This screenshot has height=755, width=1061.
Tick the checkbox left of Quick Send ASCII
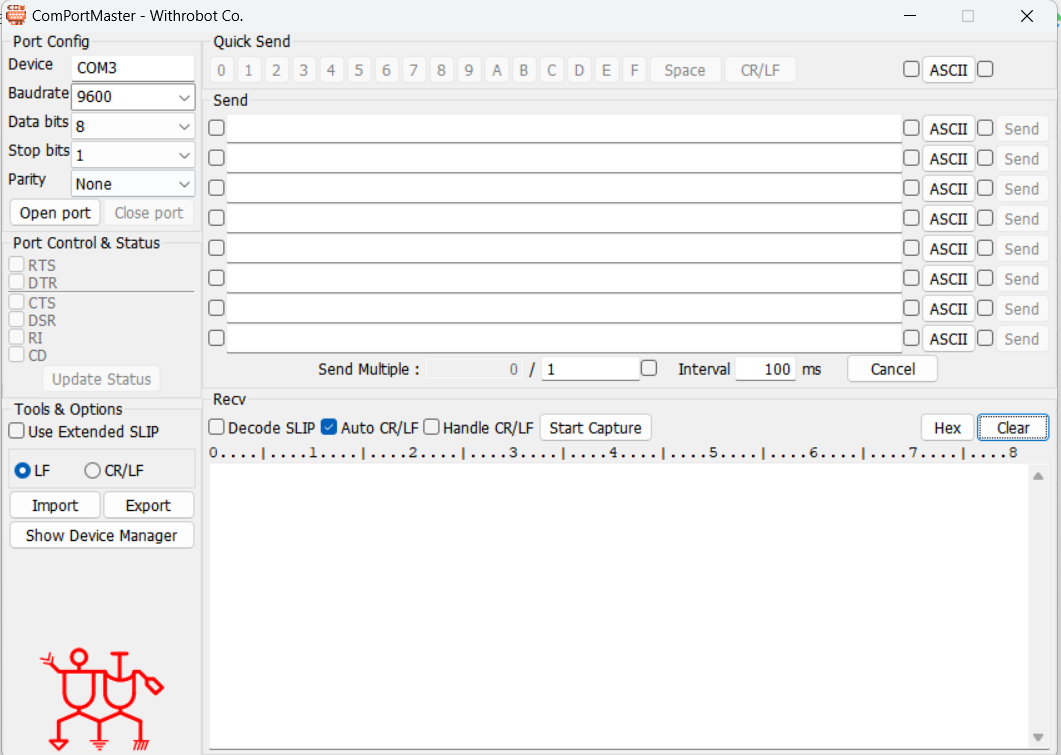[911, 70]
